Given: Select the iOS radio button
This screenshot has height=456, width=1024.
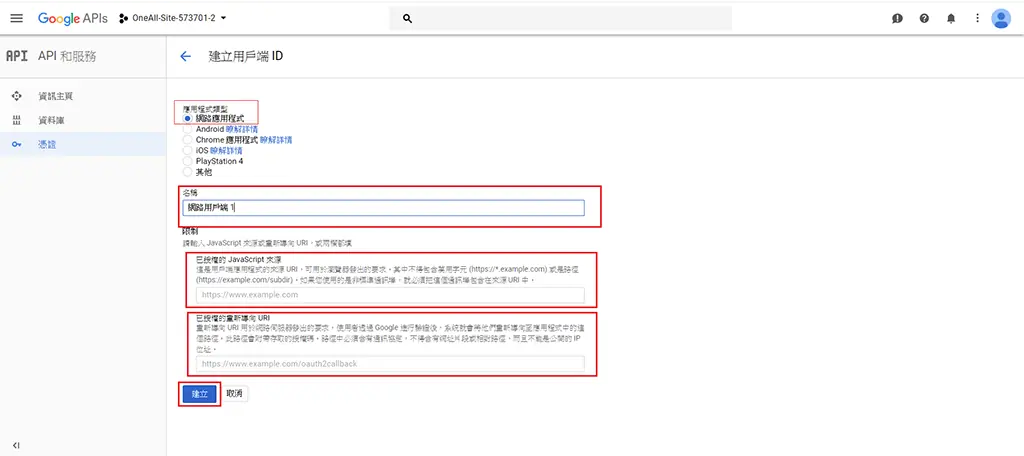Looking at the screenshot, I should (x=188, y=150).
